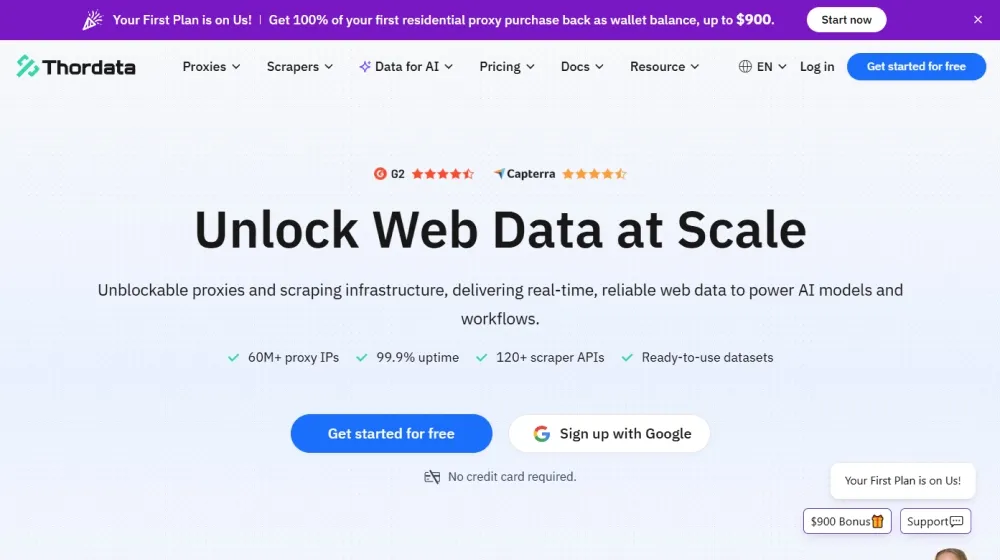The height and width of the screenshot is (560, 1000).
Task: Click the Capterra logo icon
Action: (499, 174)
